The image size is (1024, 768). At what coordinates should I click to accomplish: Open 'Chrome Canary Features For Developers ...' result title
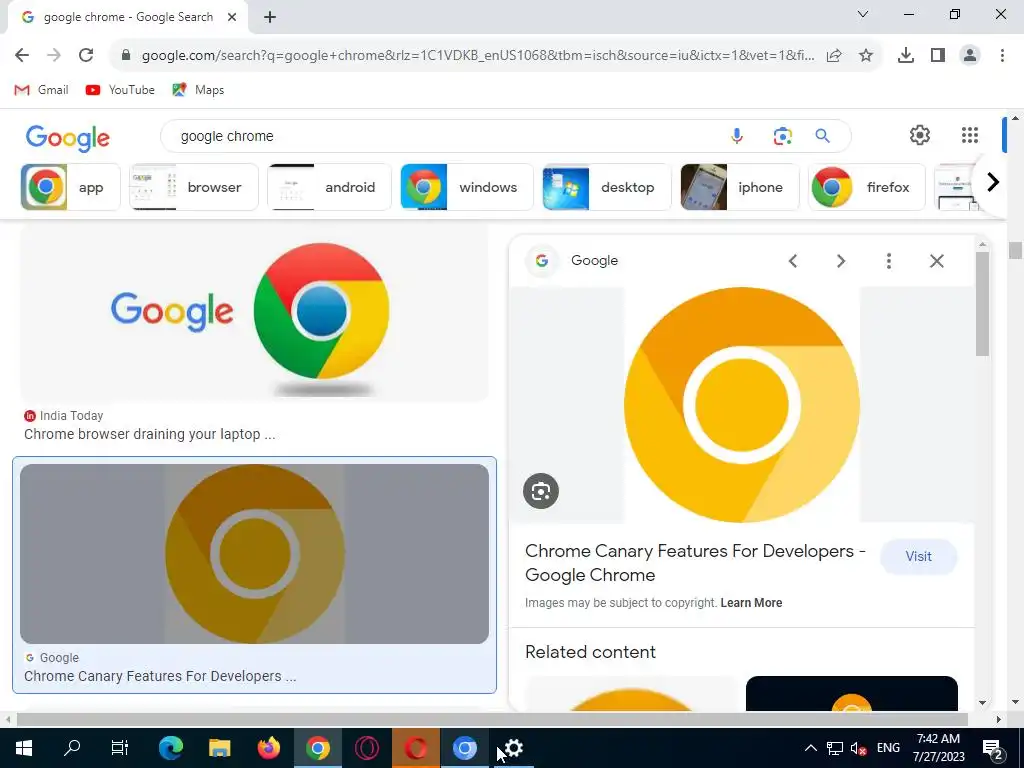pos(160,676)
